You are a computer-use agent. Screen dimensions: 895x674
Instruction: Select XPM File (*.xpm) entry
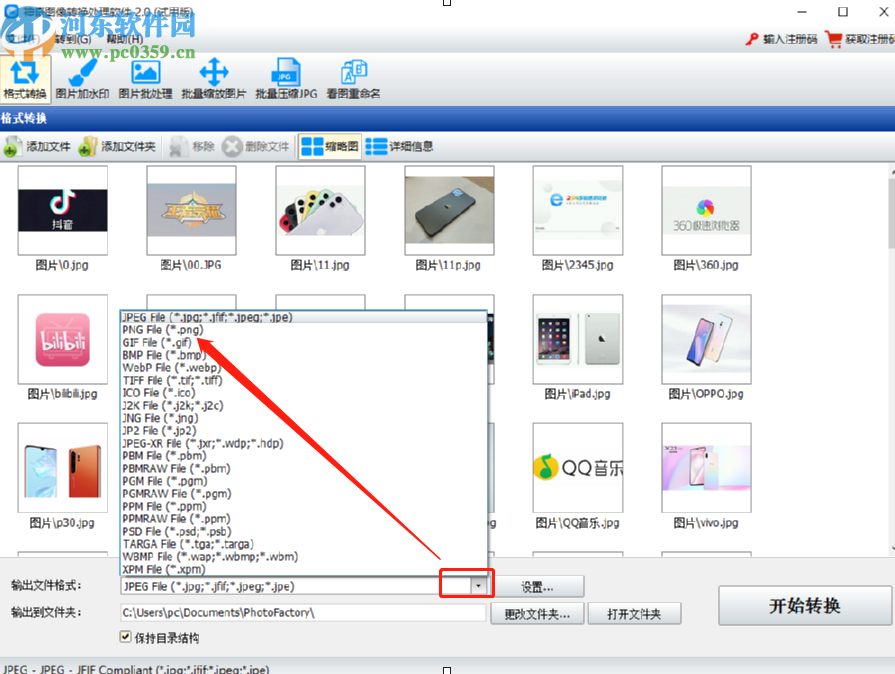304,569
